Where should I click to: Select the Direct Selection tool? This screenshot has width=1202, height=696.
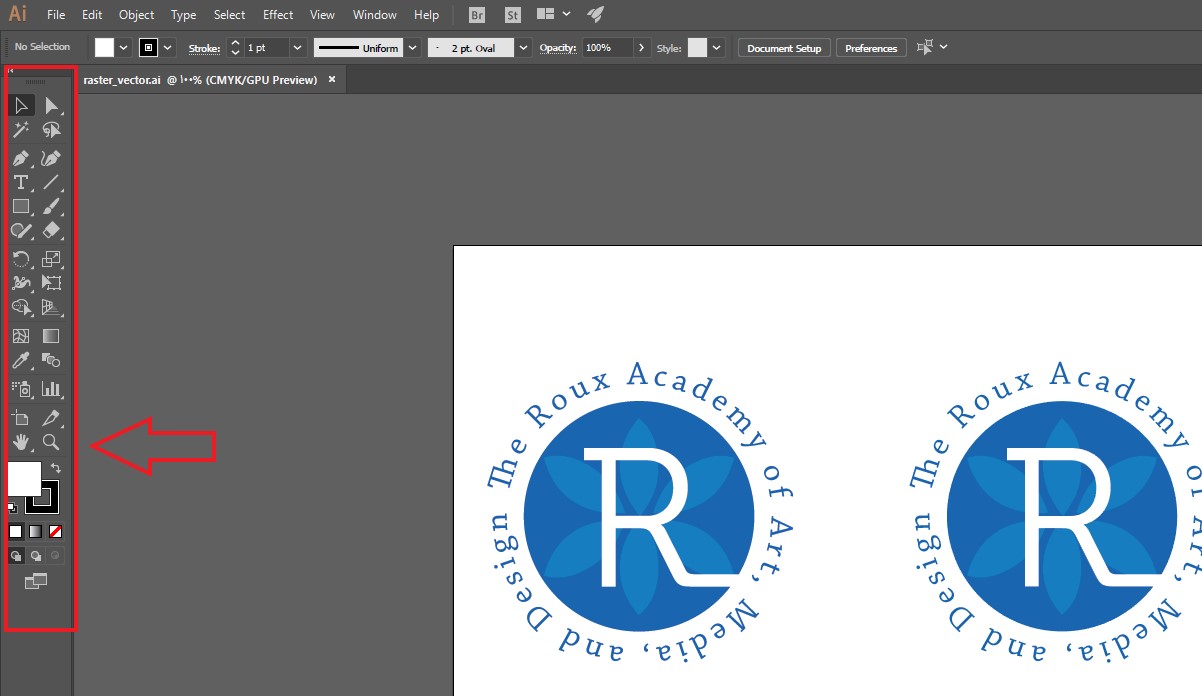(52, 105)
